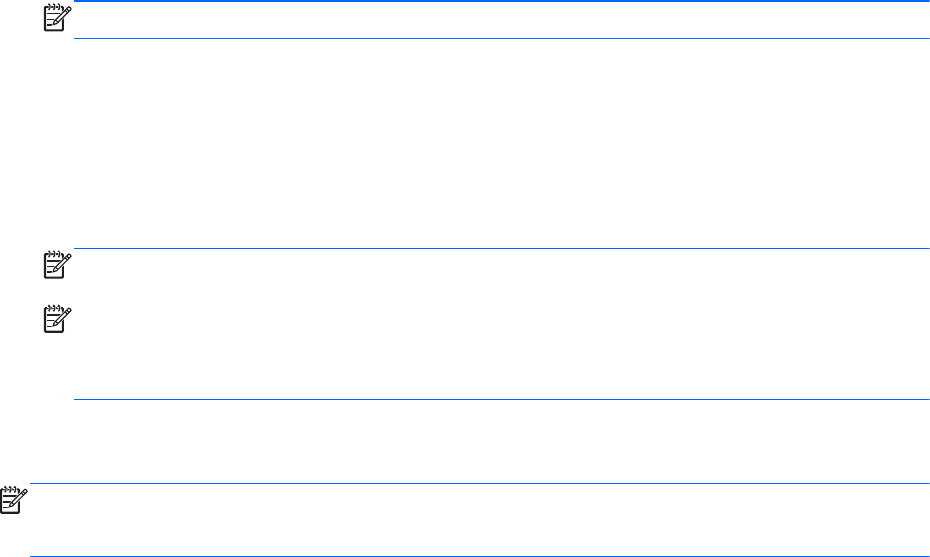Viewport: 930px width, 557px height.
Task: Click the blank area right of the topmost note icon
Action: (500, 20)
